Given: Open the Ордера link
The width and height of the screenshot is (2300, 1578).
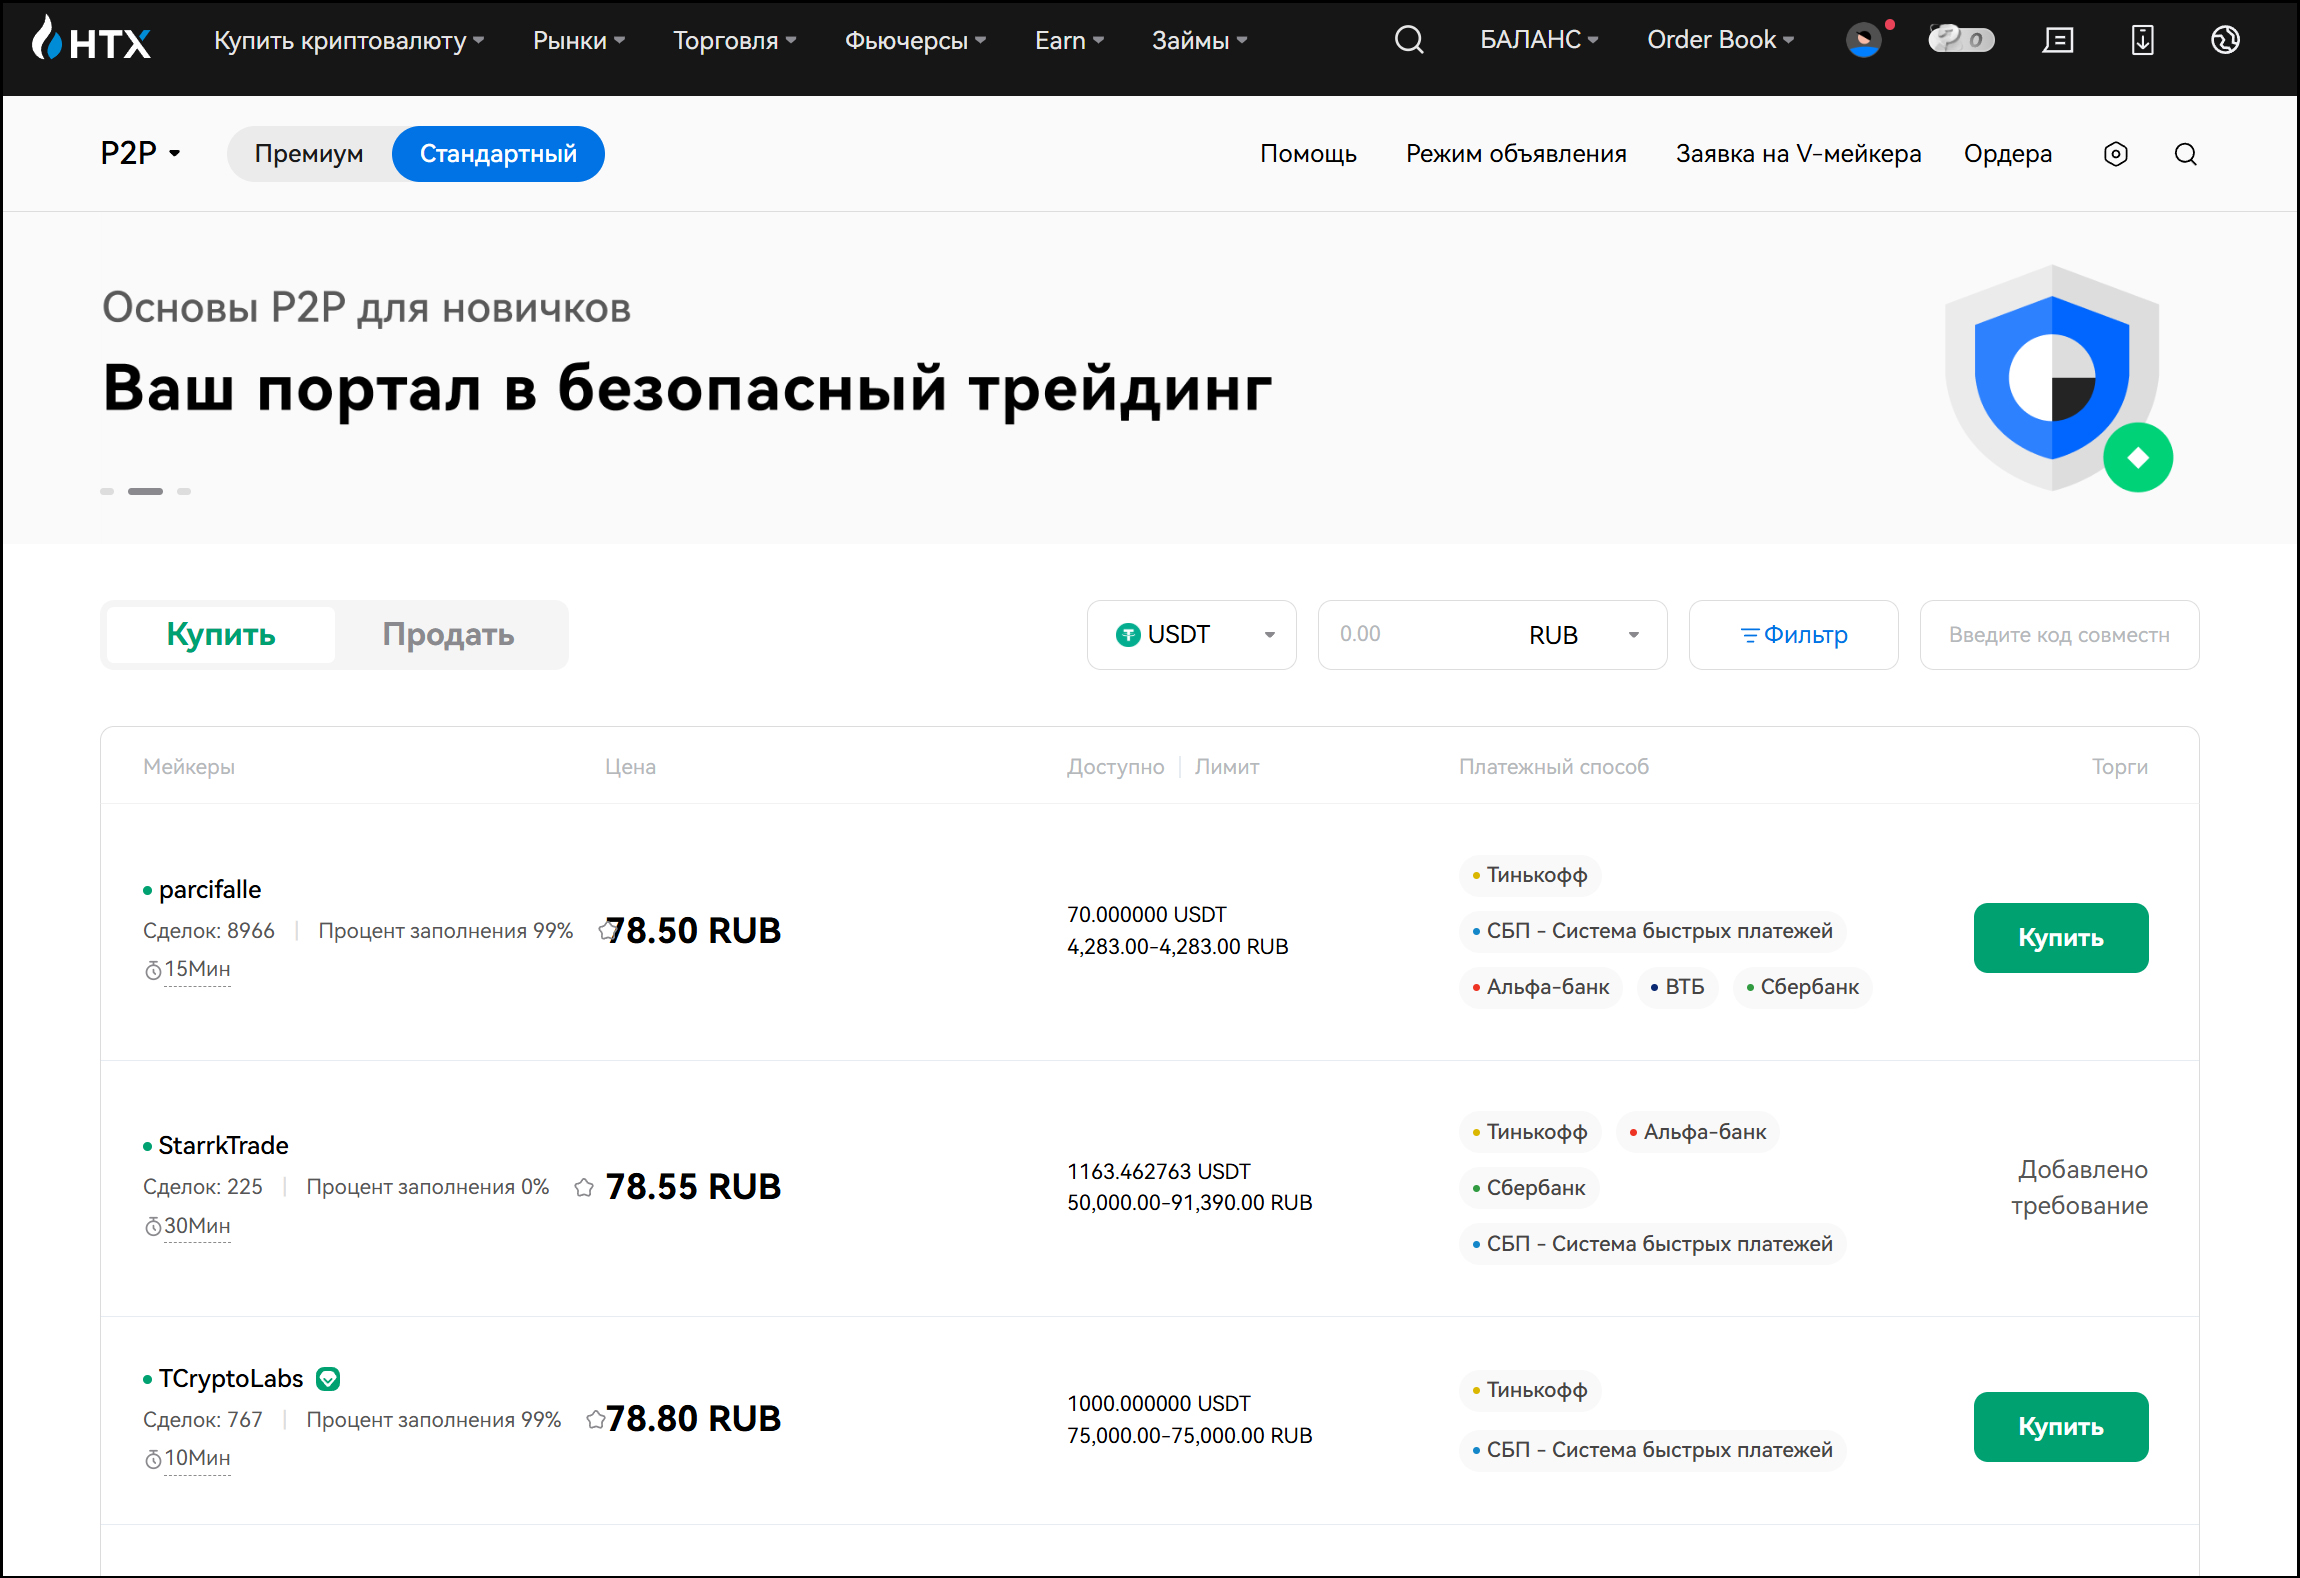Looking at the screenshot, I should point(2007,154).
